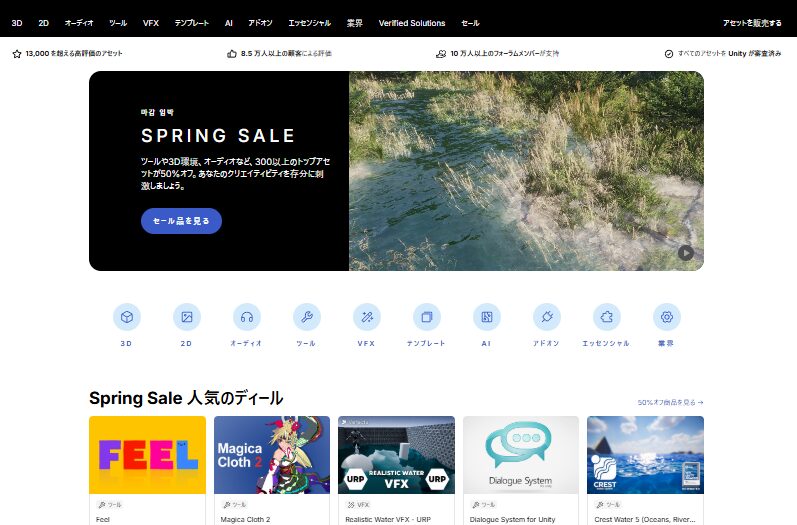Open the オーディオ menu in top navigation
The width and height of the screenshot is (797, 525).
pos(79,23)
